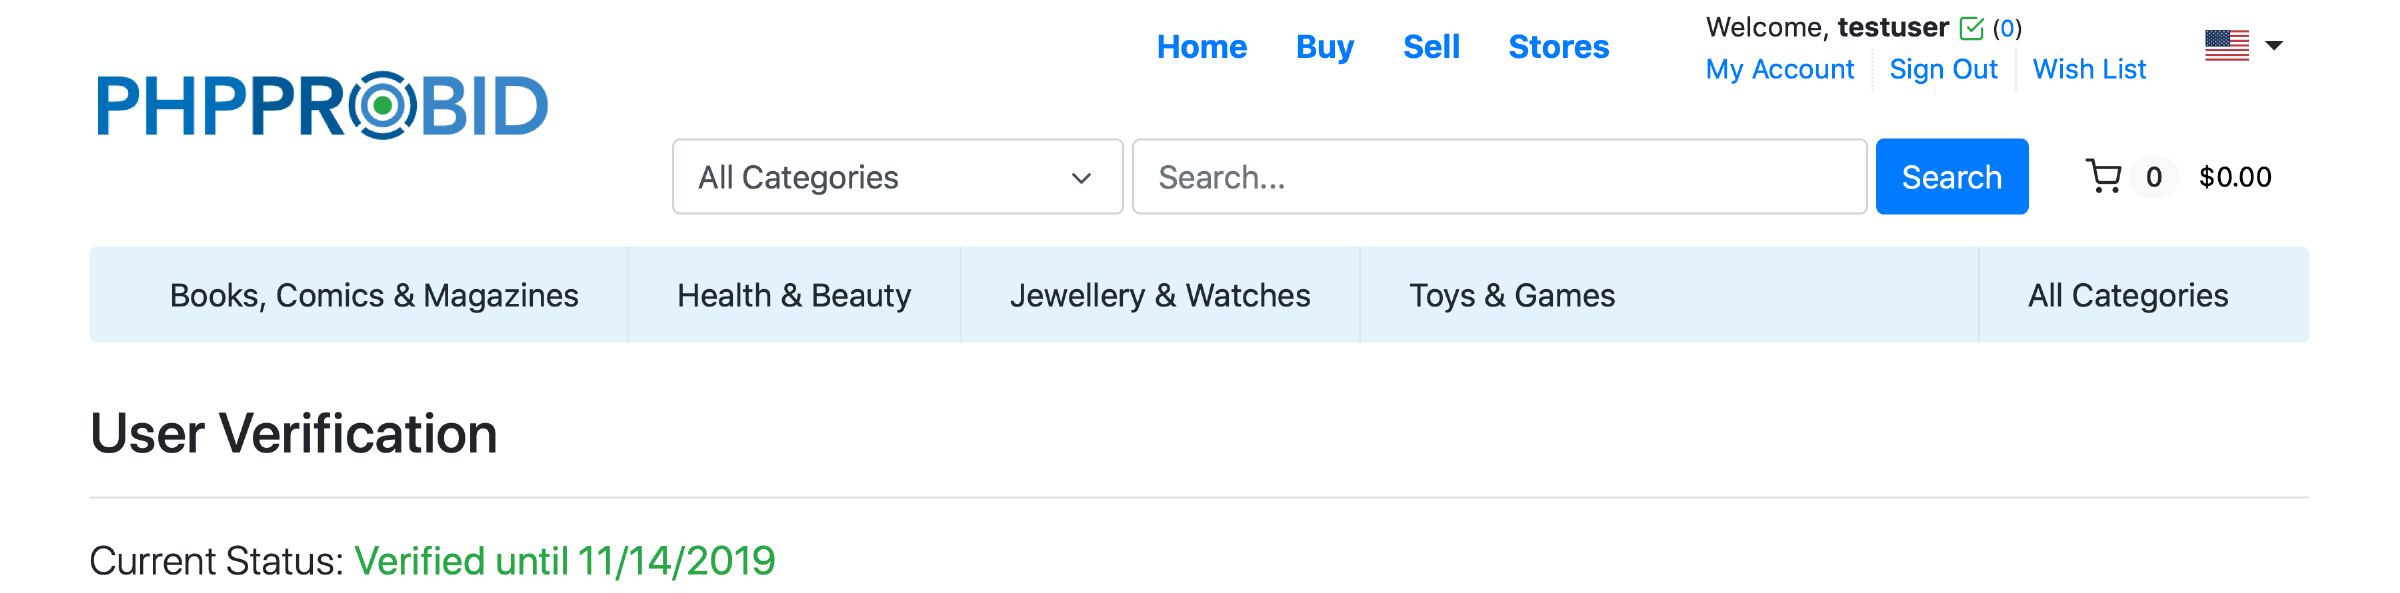Expand the language selector arrow
This screenshot has height=593, width=2400.
pos(2274,45)
